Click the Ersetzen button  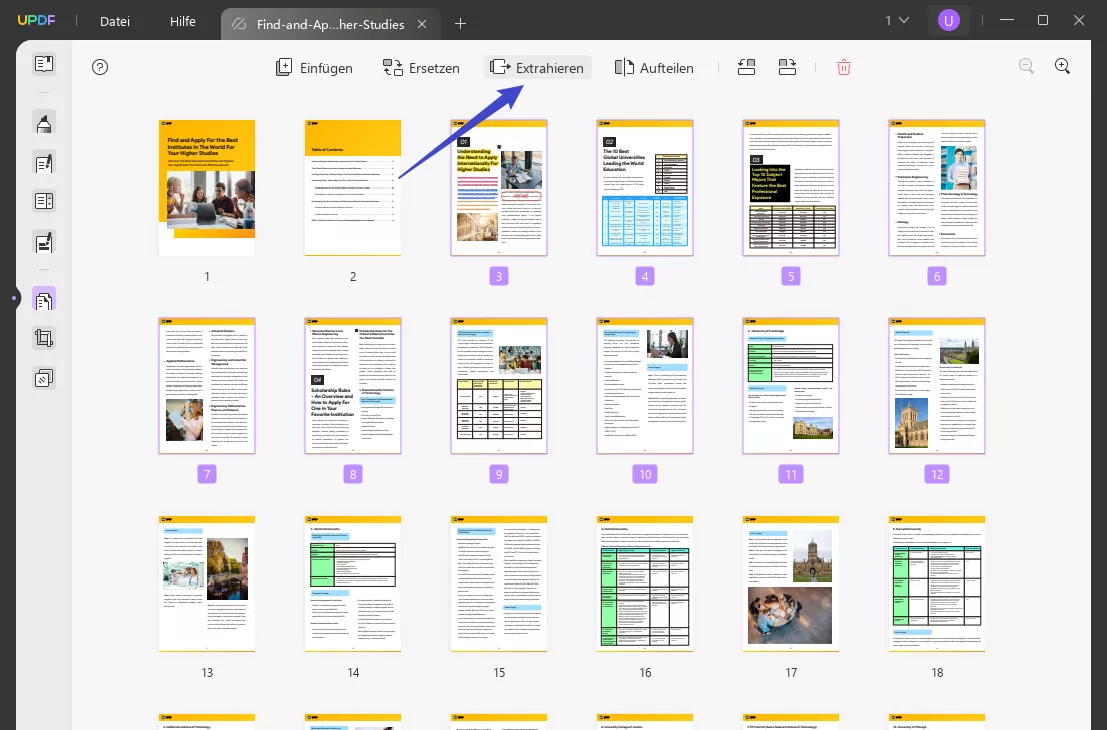coord(421,68)
